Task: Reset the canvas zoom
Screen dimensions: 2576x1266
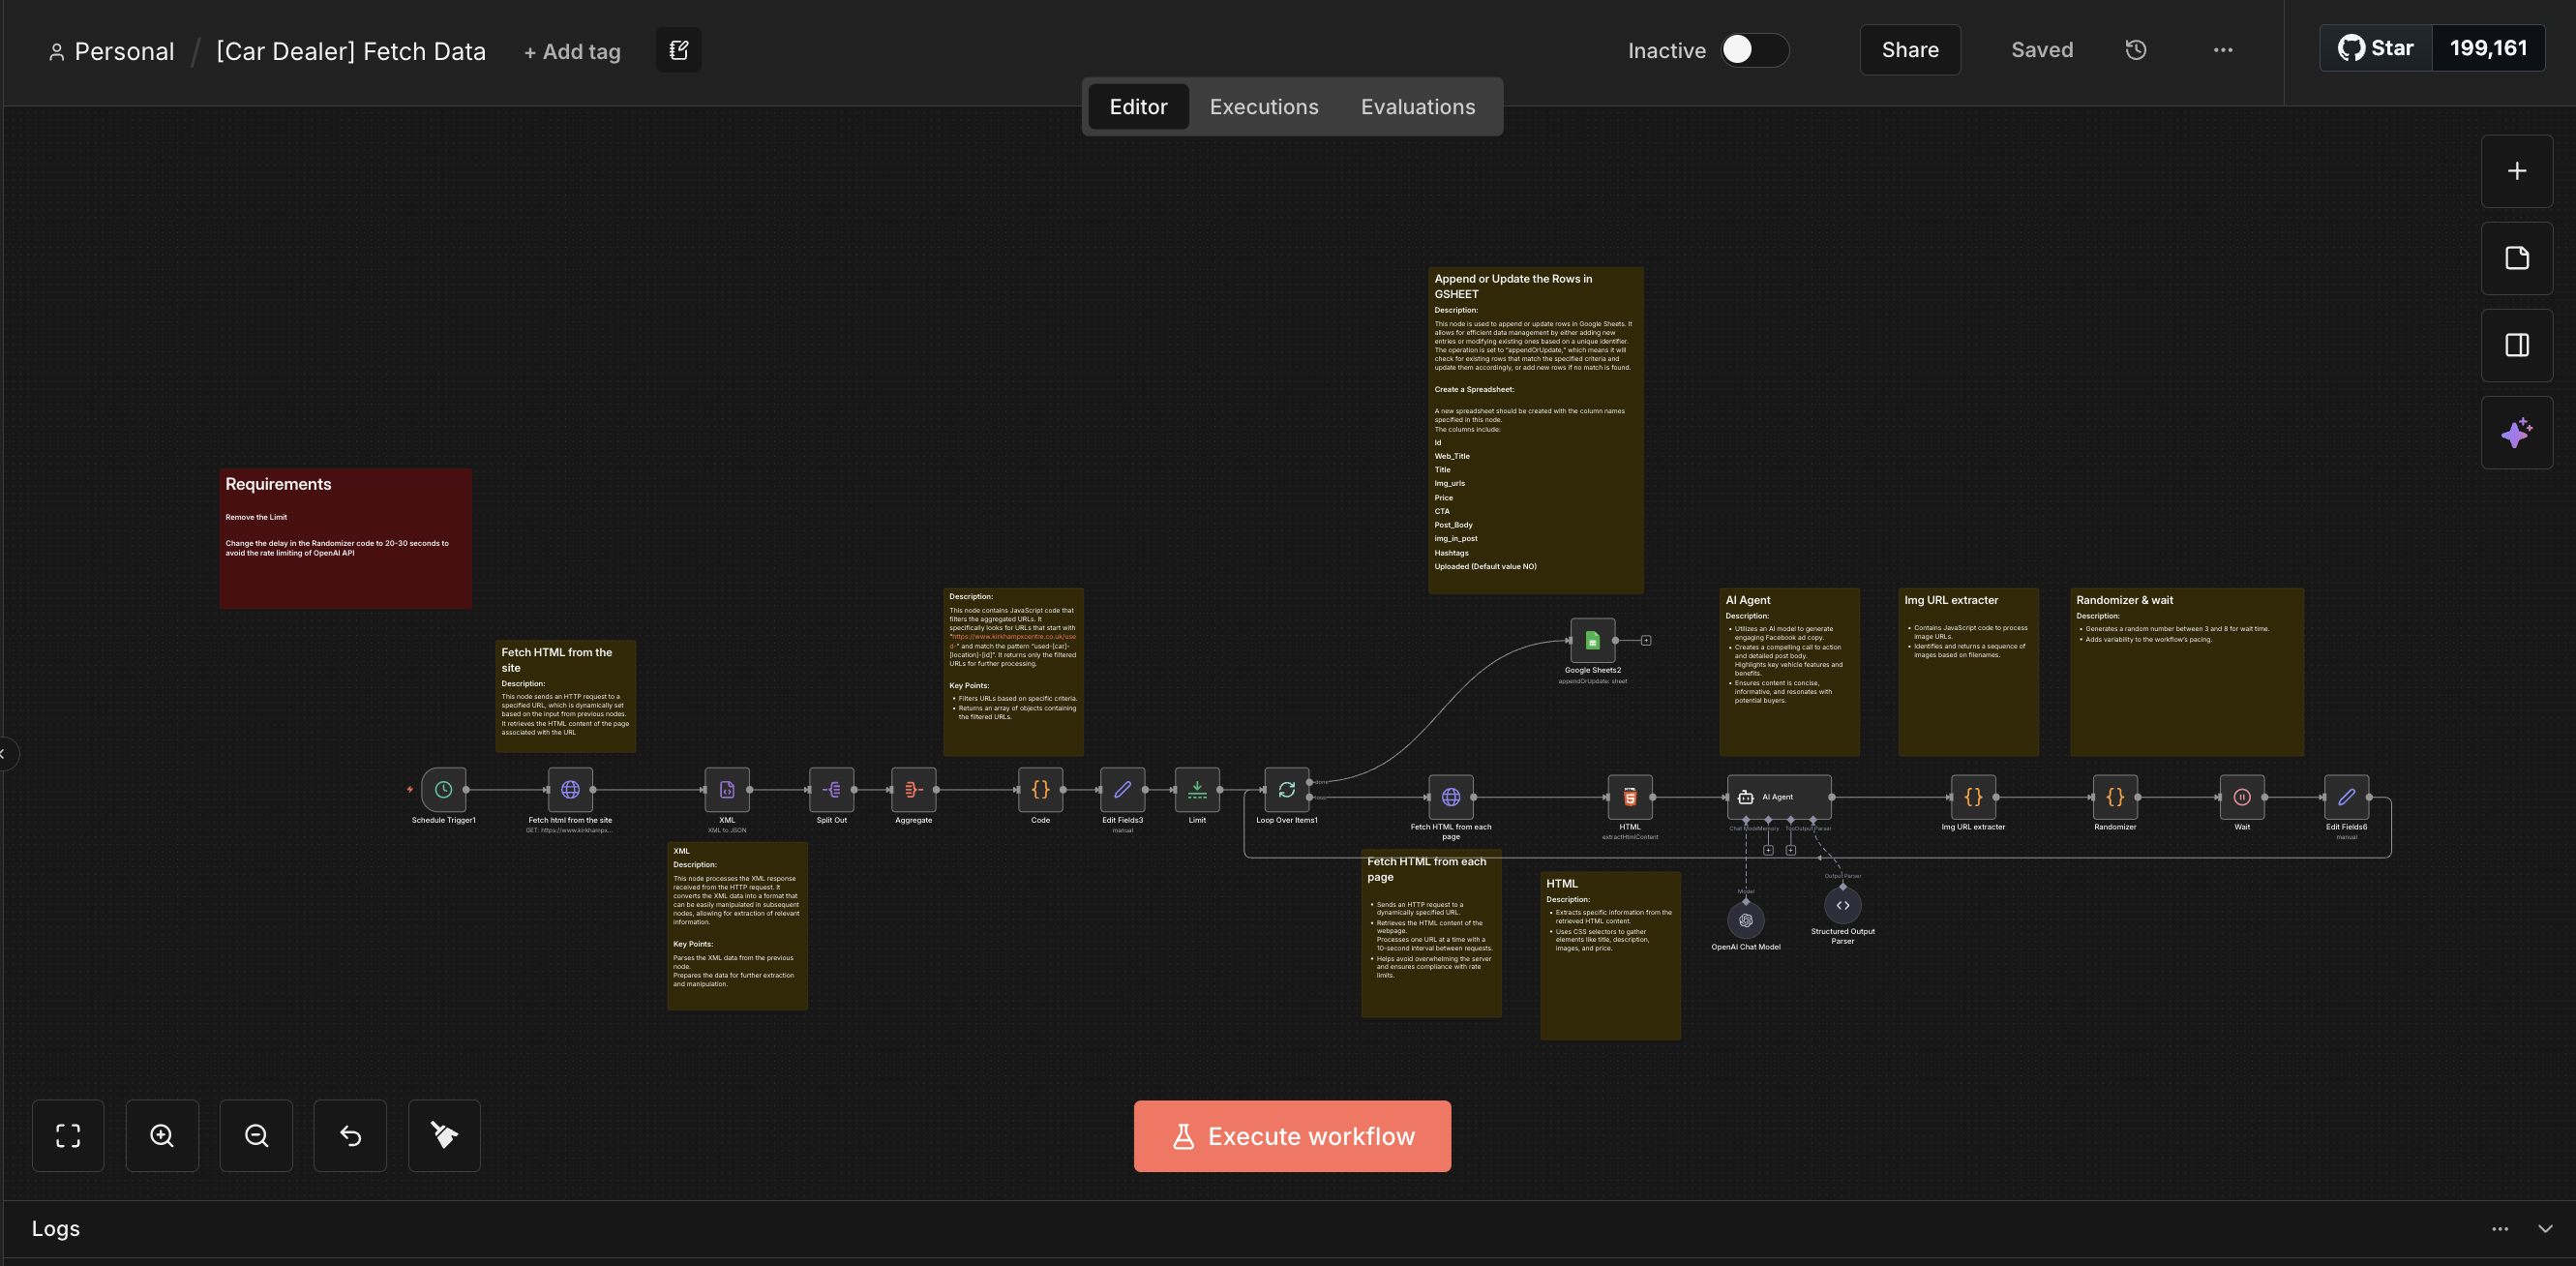Action: click(x=350, y=1136)
